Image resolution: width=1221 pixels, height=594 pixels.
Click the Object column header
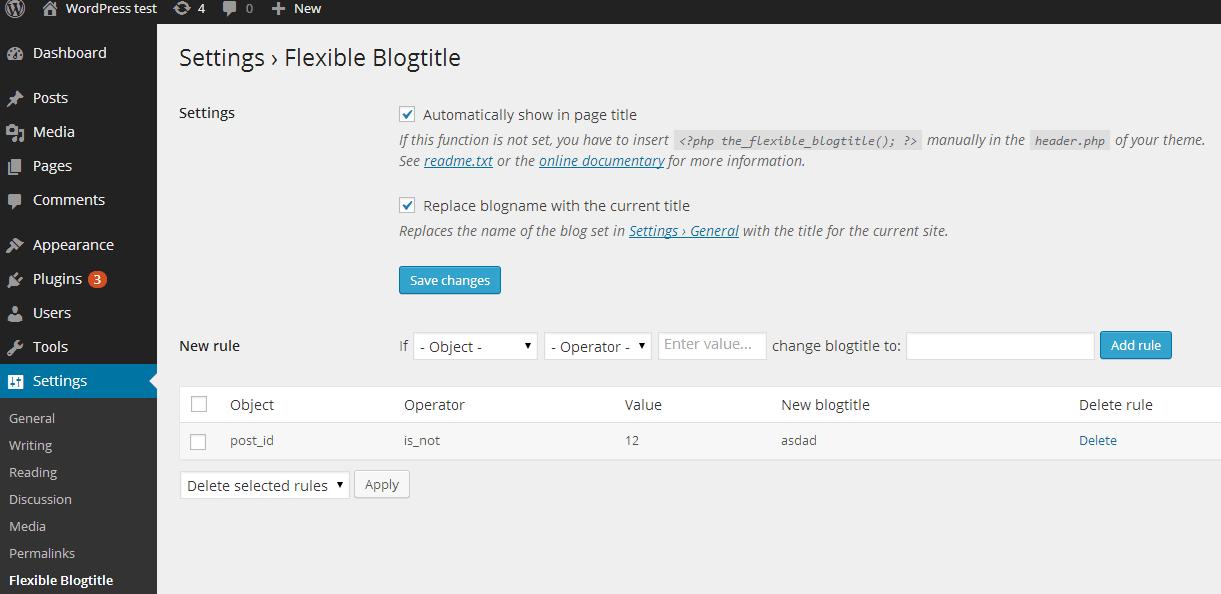(252, 405)
